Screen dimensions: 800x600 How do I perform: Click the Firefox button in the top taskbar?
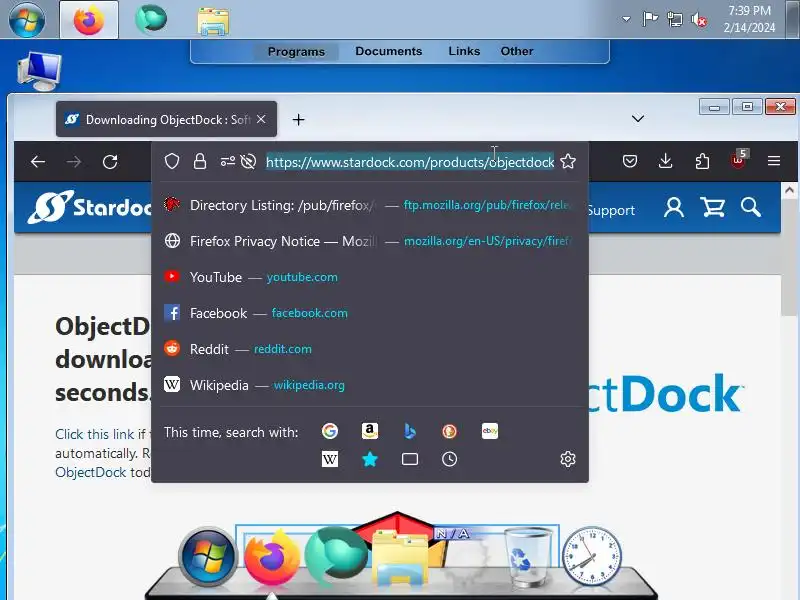[x=89, y=19]
